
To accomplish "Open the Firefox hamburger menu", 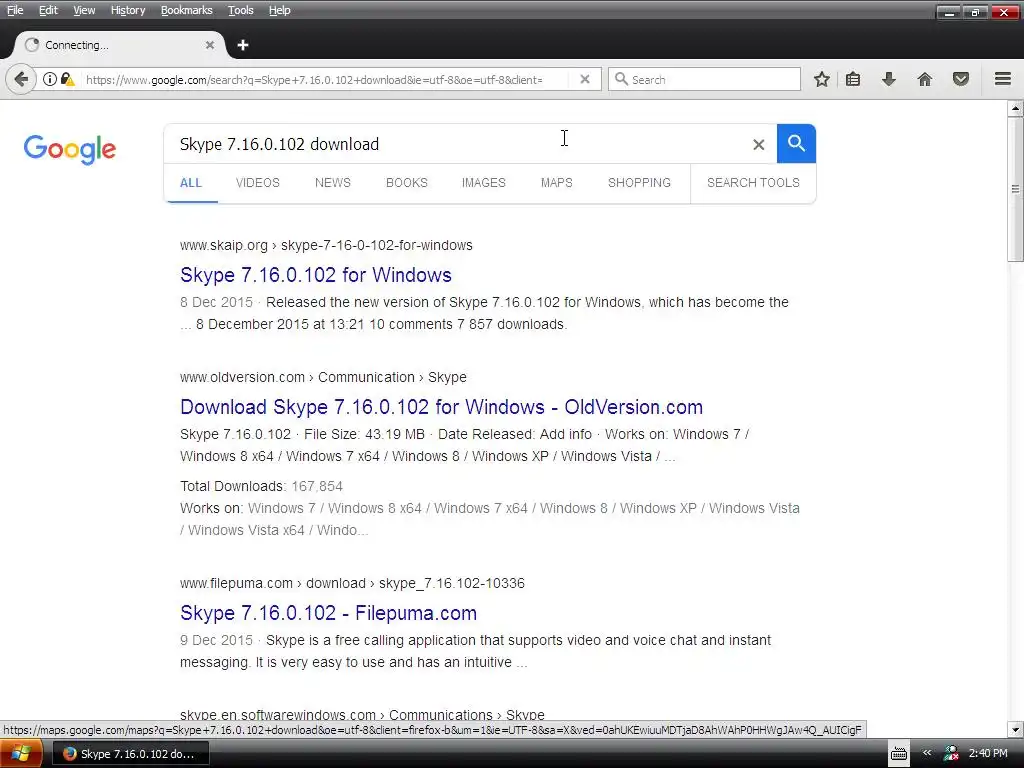I will (1003, 79).
